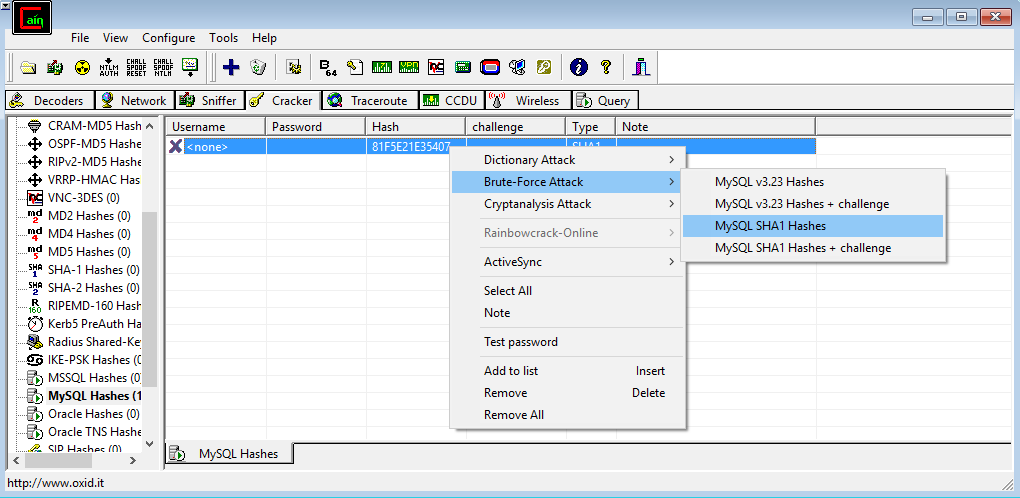Click the recycle bin remove icon

[258, 67]
